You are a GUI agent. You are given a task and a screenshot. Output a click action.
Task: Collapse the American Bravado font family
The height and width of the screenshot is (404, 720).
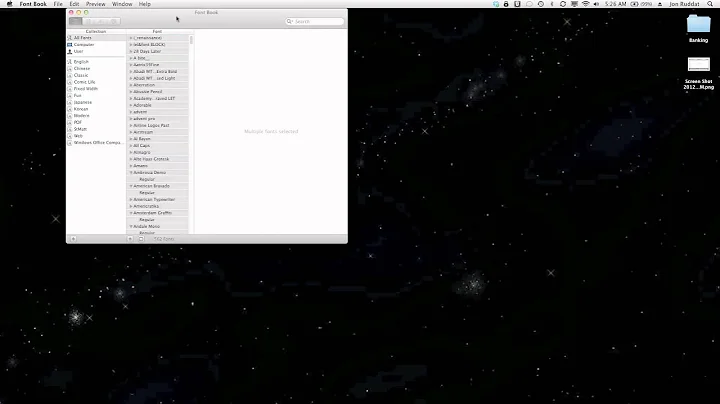tap(131, 186)
